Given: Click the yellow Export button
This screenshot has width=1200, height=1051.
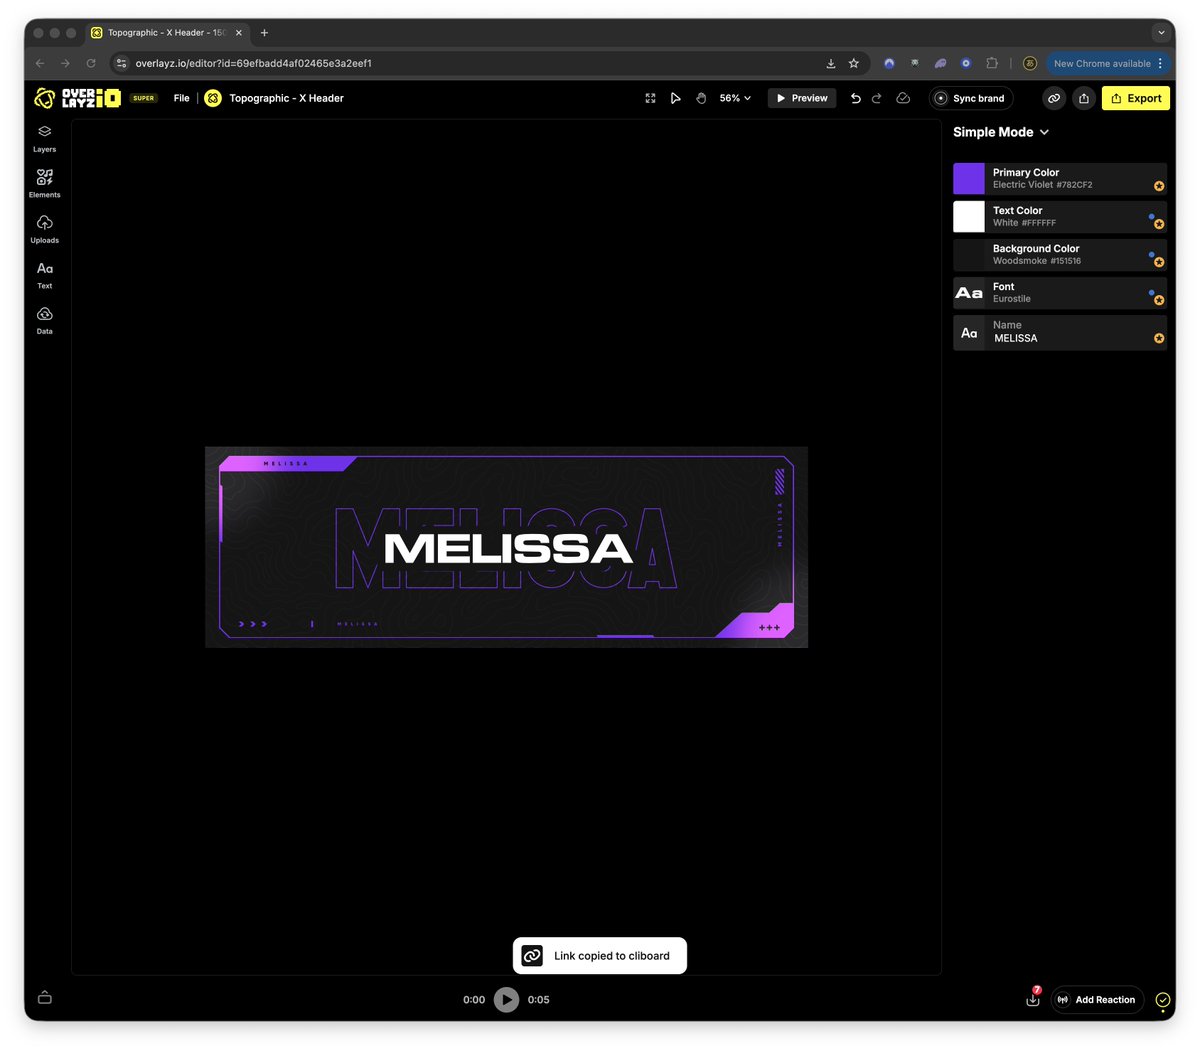Looking at the screenshot, I should pos(1136,98).
